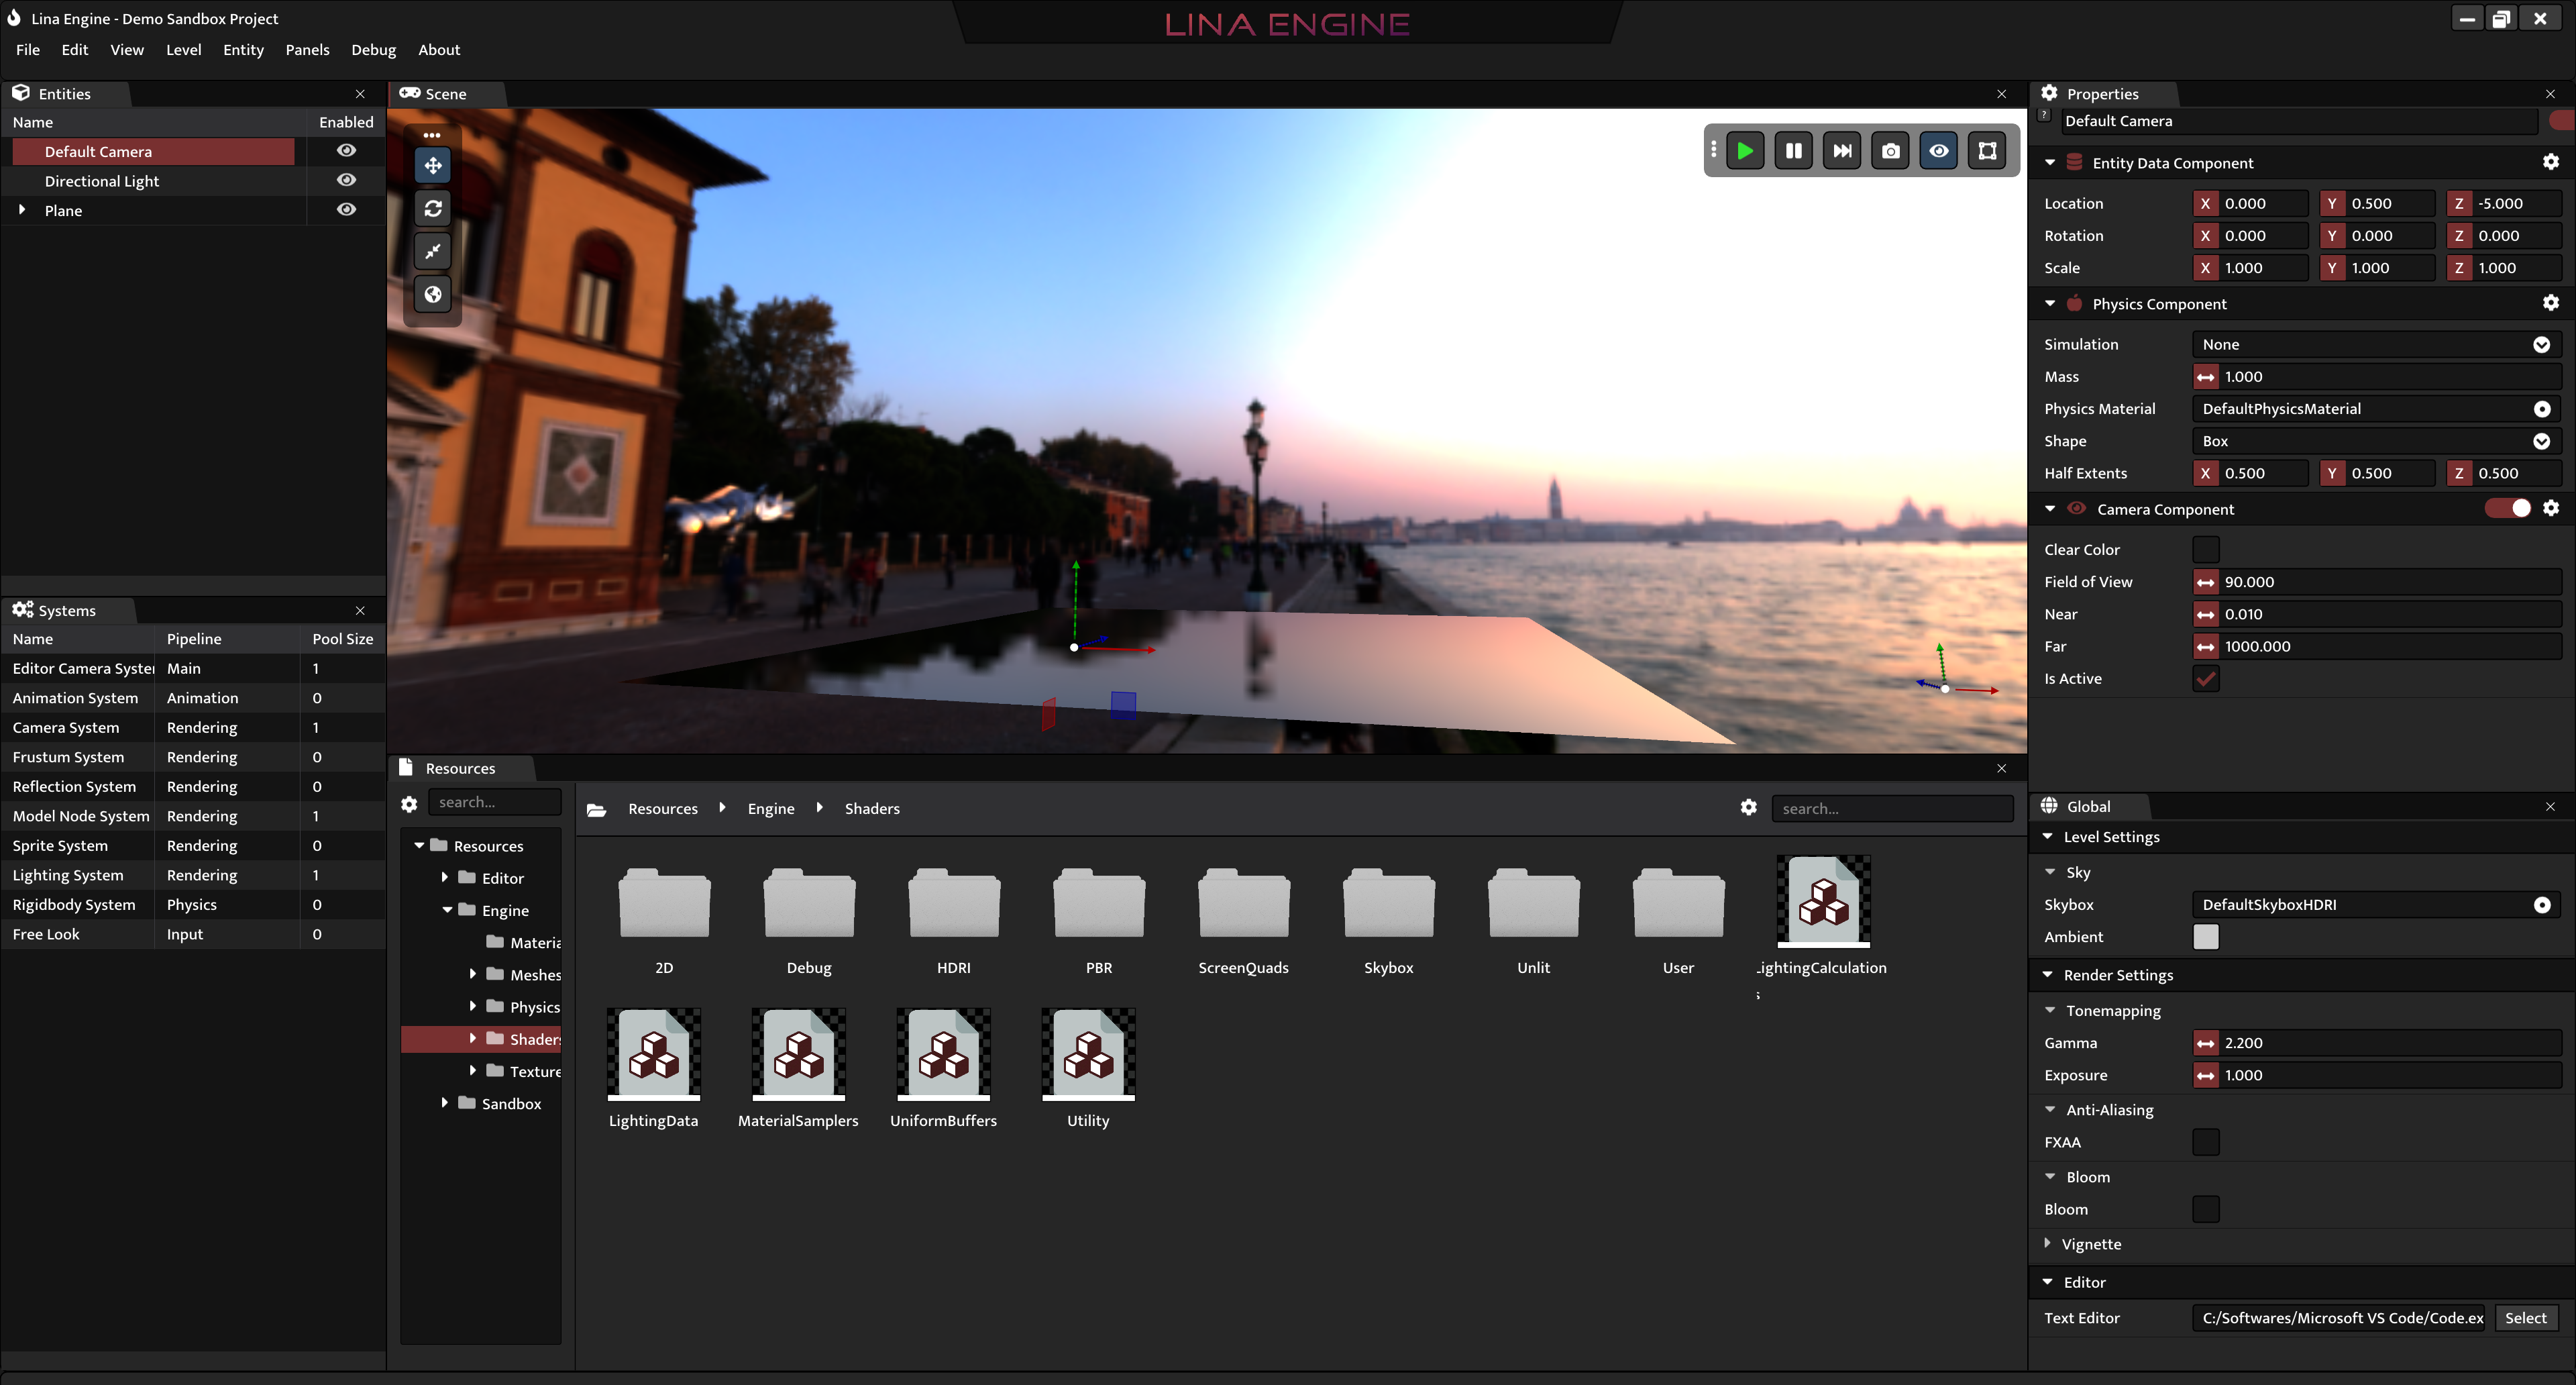Viewport: 2576px width, 1385px height.
Task: Open the Simulation dropdown
Action: click(x=2375, y=344)
